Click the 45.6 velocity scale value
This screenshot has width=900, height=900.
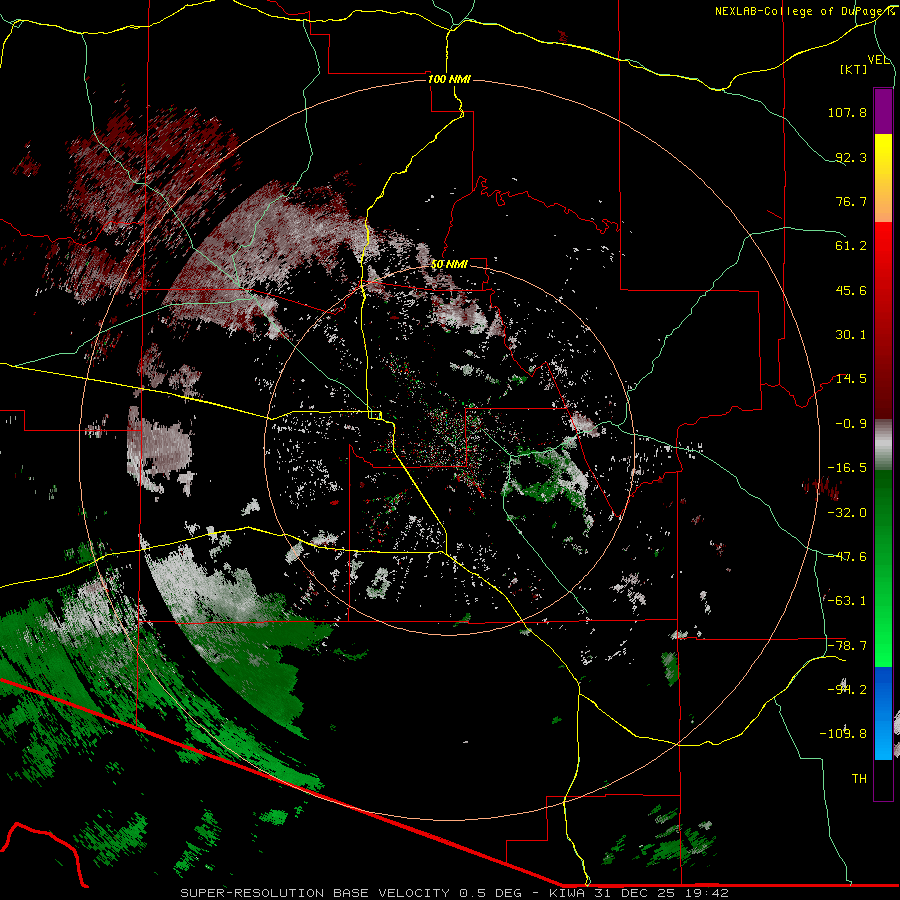pos(851,290)
